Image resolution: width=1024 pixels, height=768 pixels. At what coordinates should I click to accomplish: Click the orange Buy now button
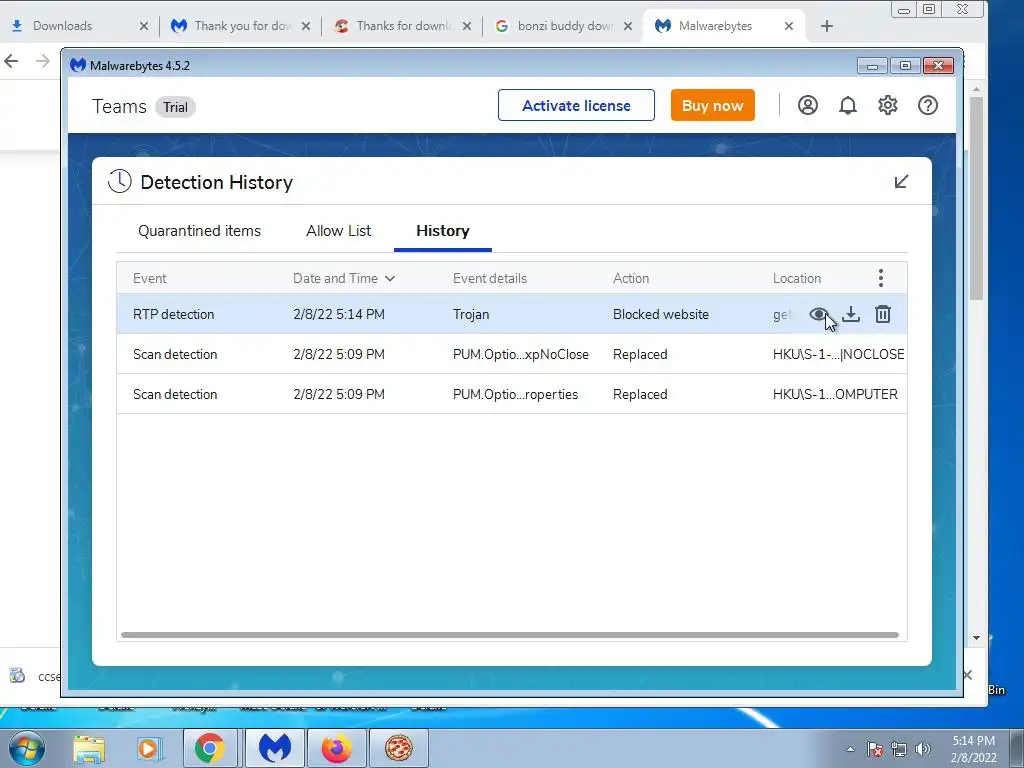coord(712,105)
